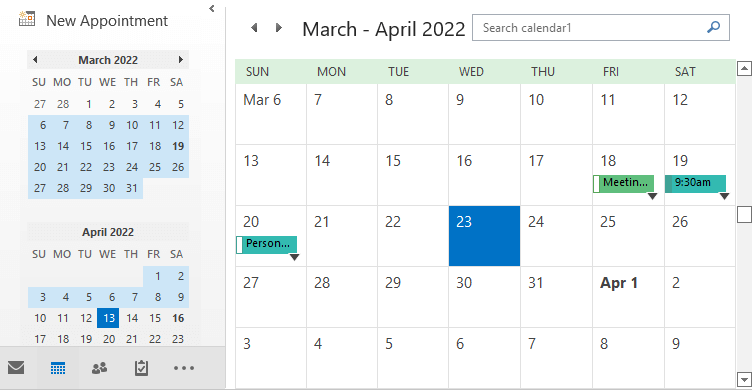Open the Meeting event on March 18
This screenshot has height=390, width=752.
(623, 183)
